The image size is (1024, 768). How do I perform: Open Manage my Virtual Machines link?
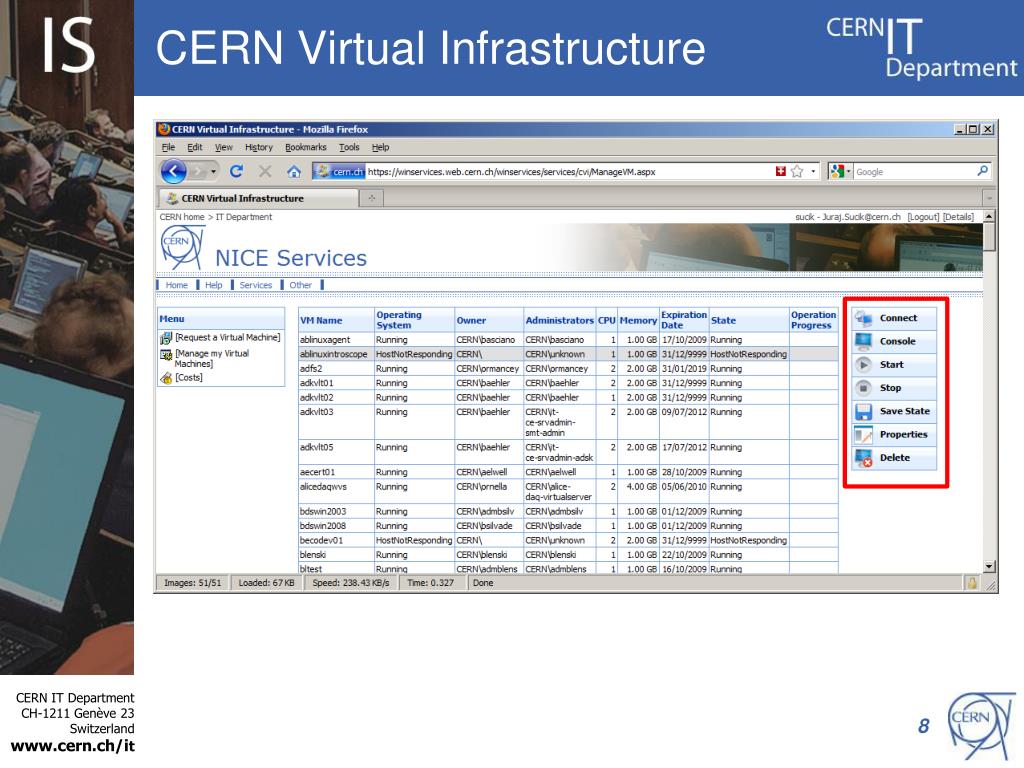(212, 359)
